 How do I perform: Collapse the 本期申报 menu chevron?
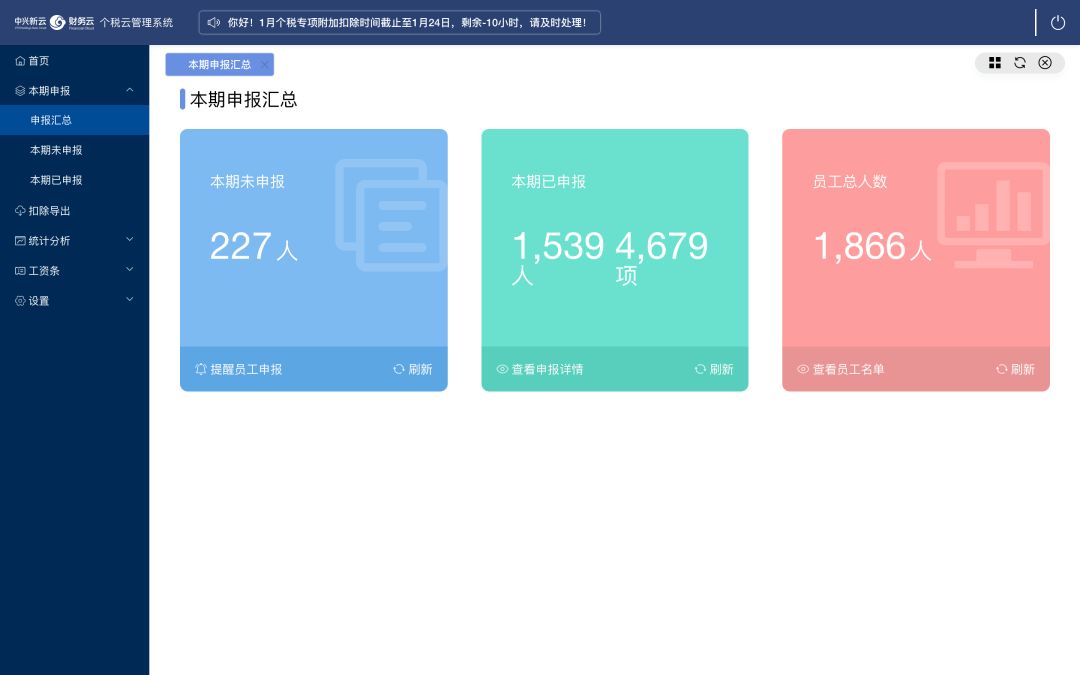pyautogui.click(x=129, y=90)
